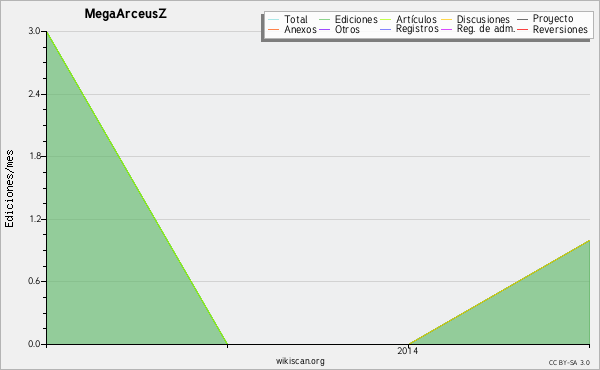Viewport: 600px width, 370px height.
Task: Select the Ediciones legend entry
Action: click(x=348, y=19)
